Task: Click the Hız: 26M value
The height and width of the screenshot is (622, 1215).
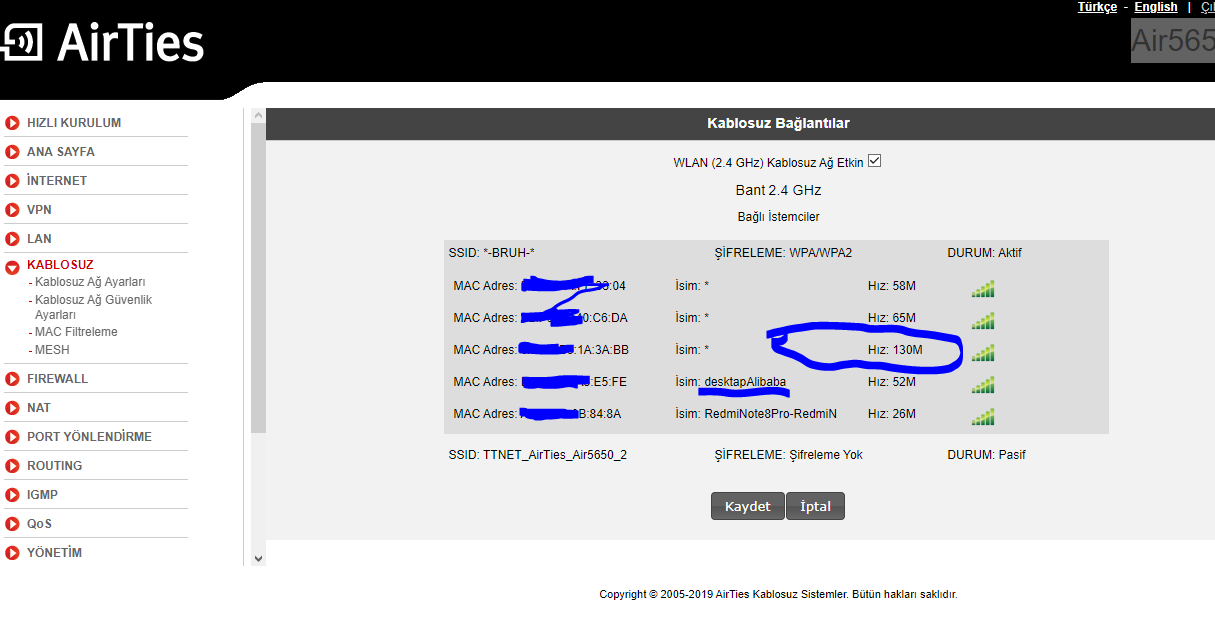Action: pos(892,414)
